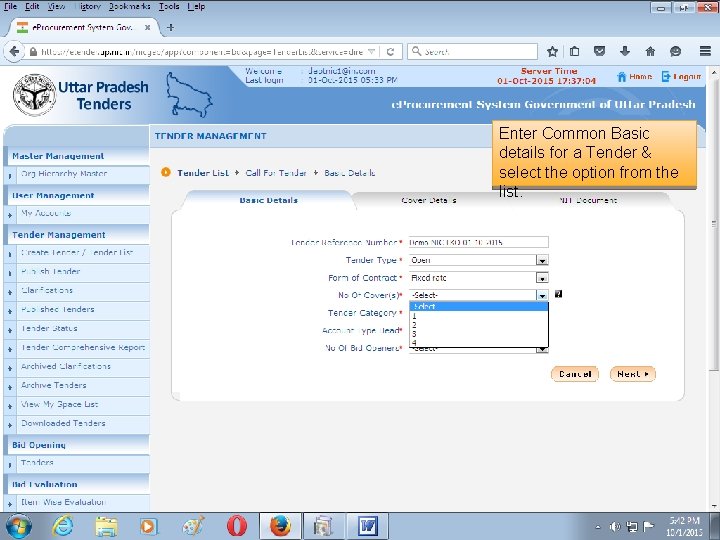The image size is (720, 540).
Task: Open Clarifications sidebar link
Action: (x=47, y=290)
